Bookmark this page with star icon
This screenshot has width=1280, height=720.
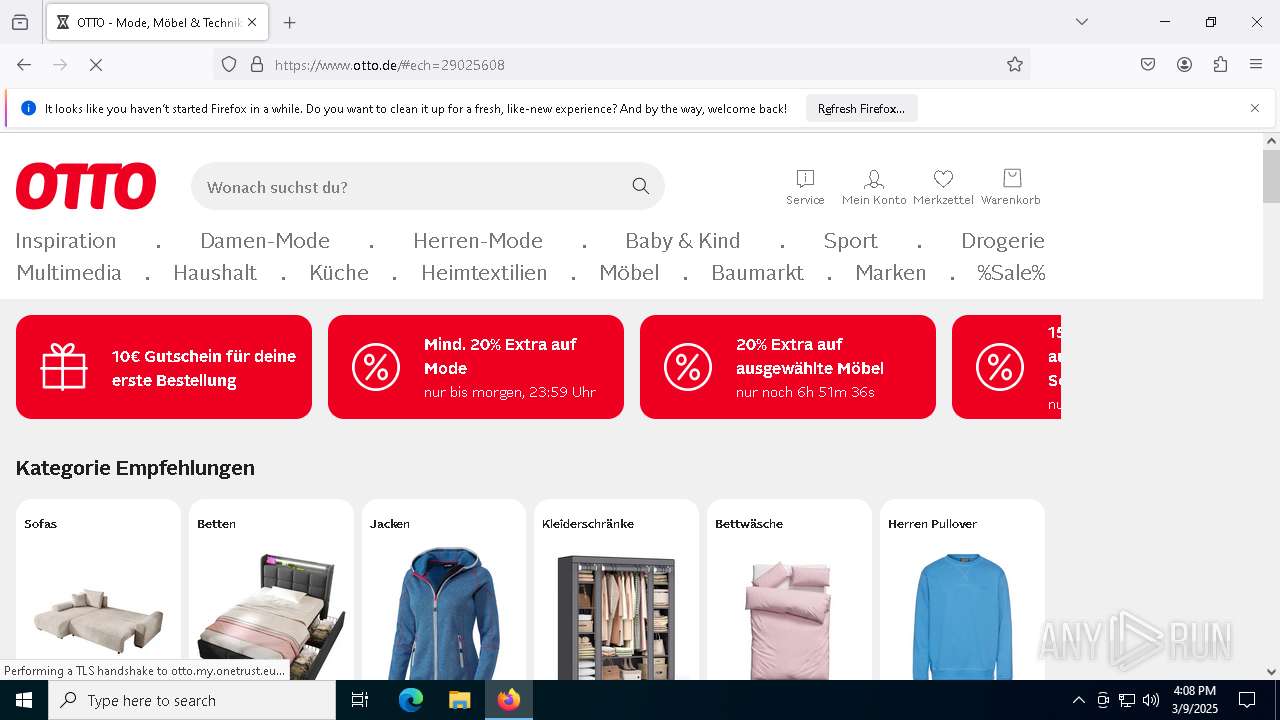1015,65
